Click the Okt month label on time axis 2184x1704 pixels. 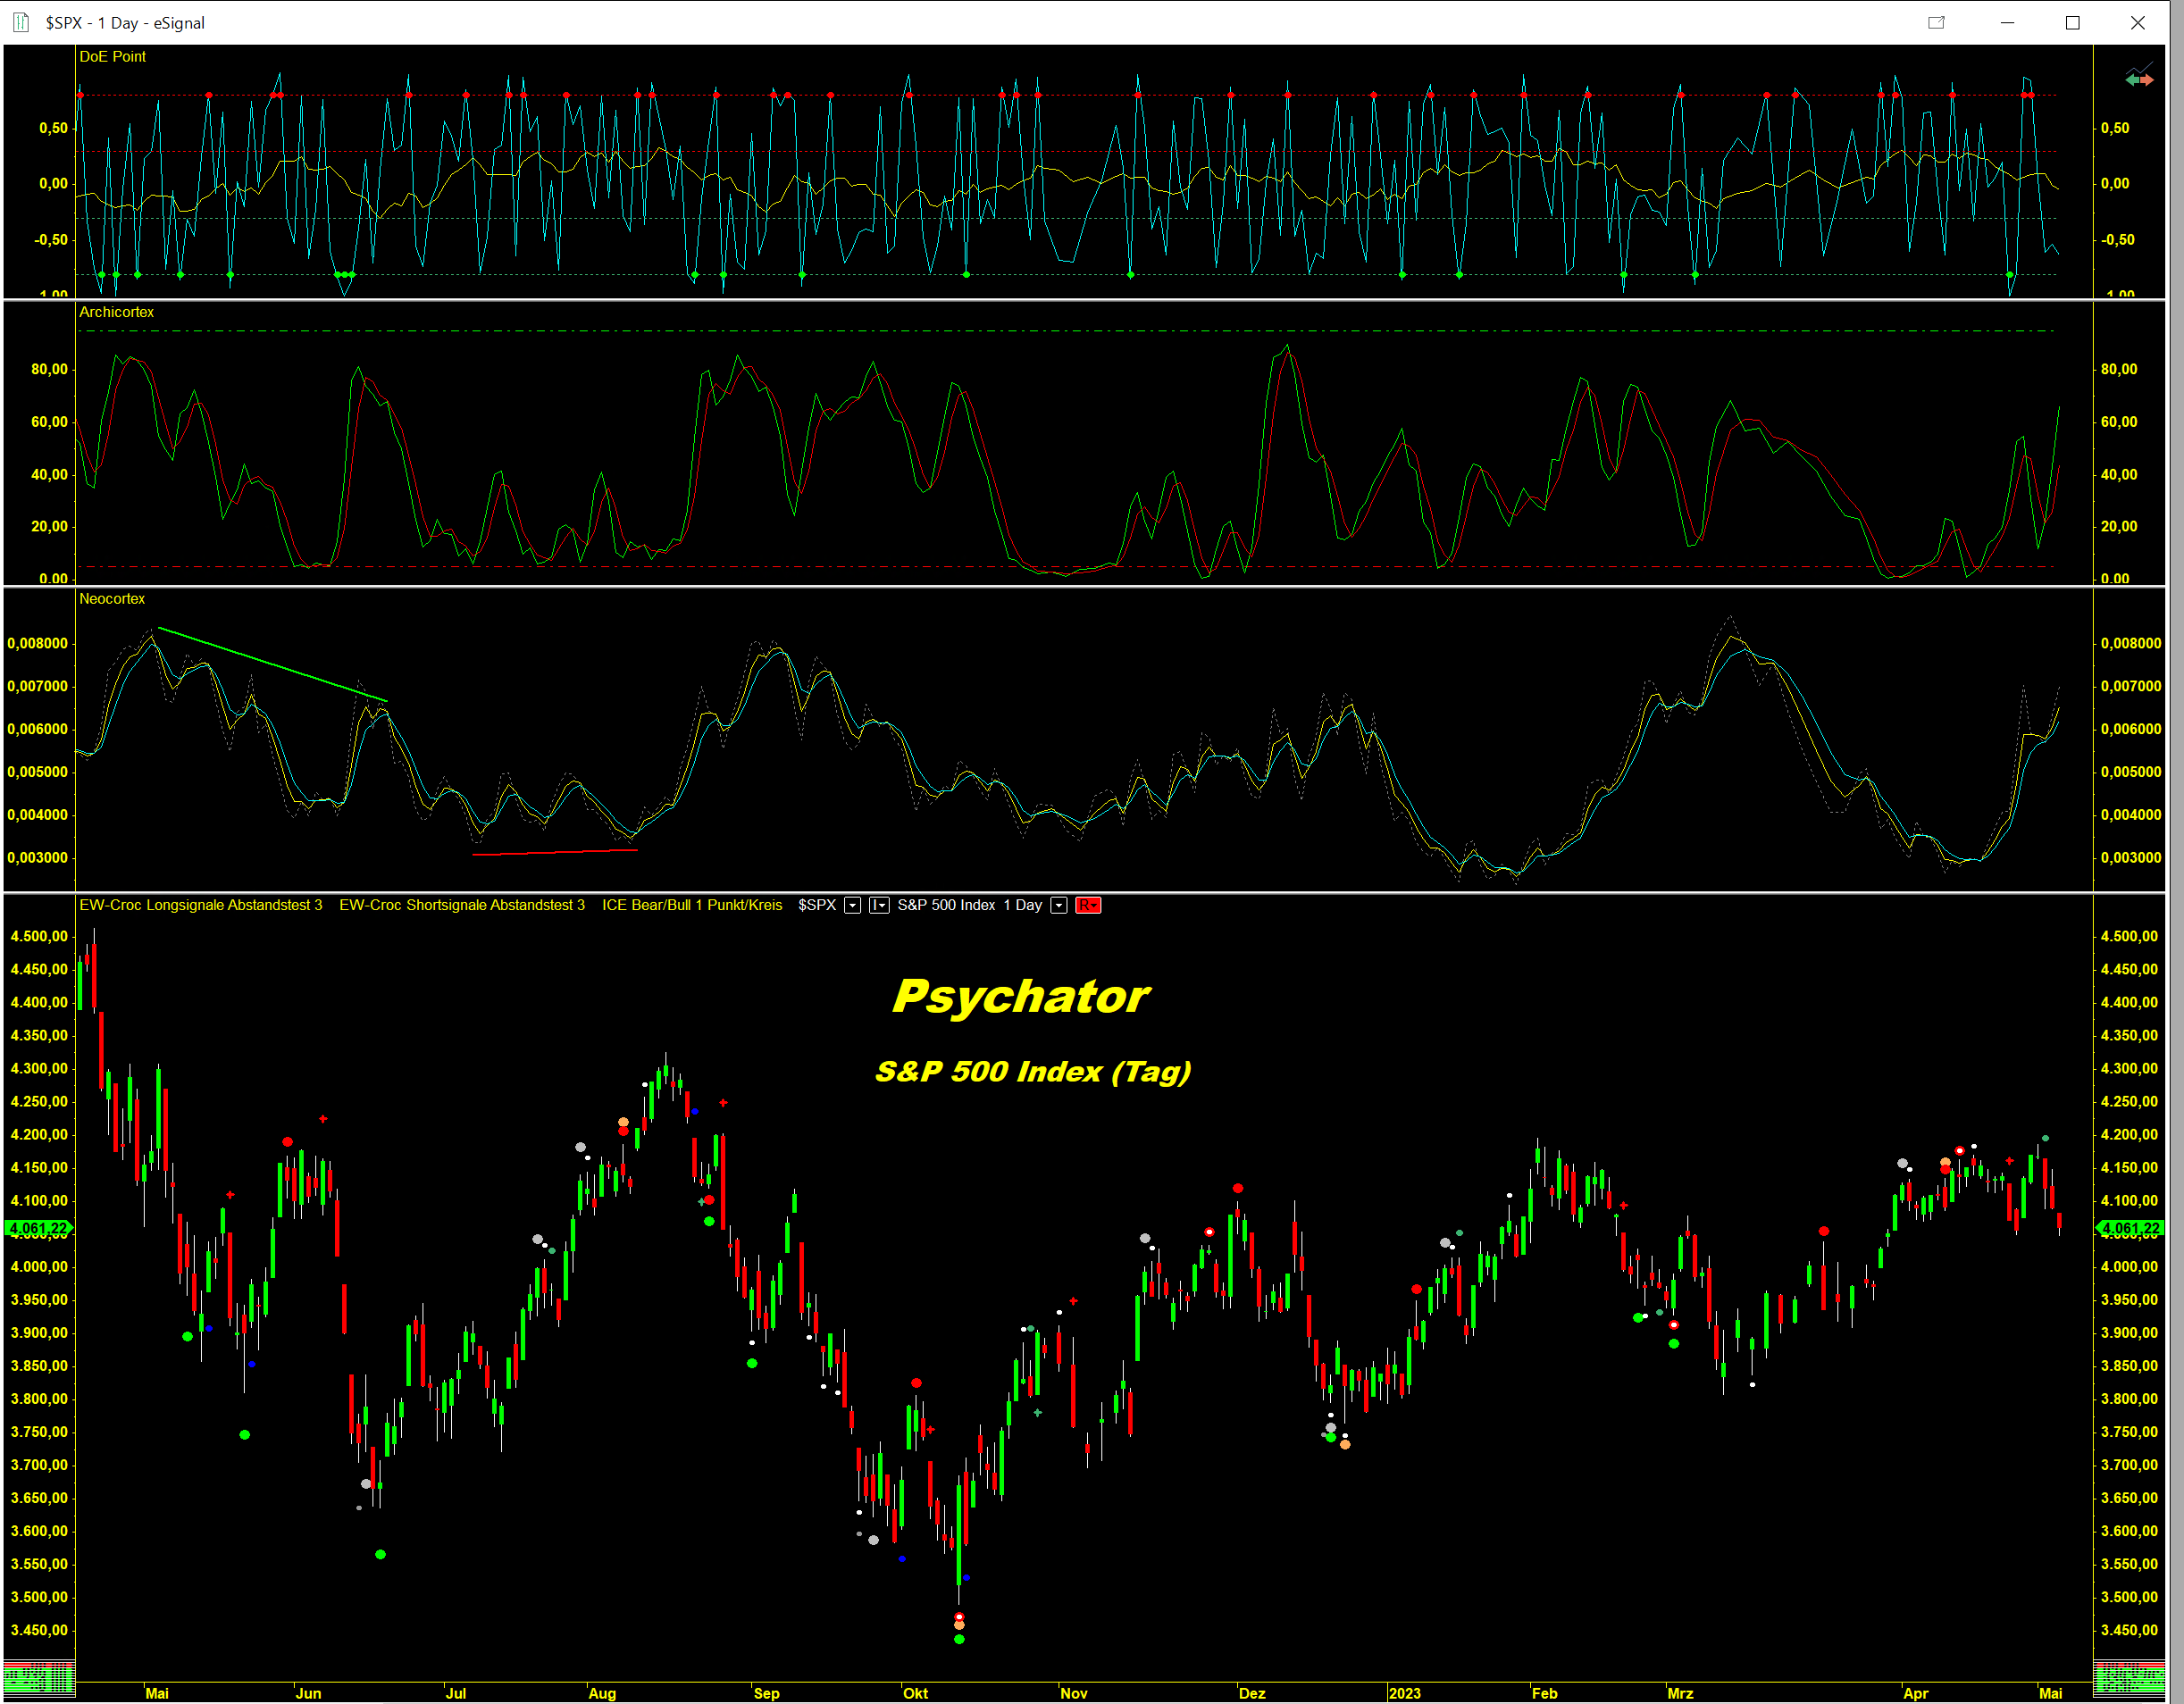[x=915, y=1693]
